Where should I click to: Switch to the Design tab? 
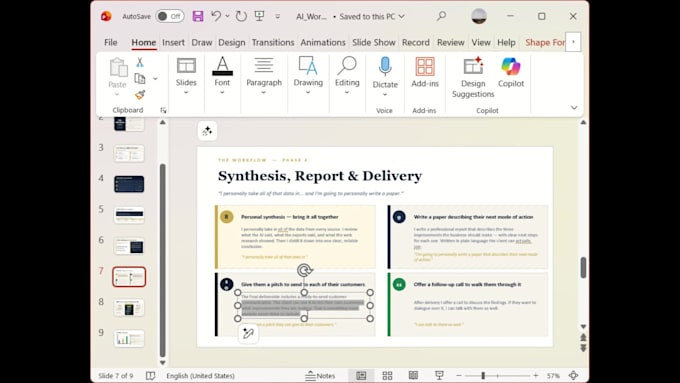tap(232, 43)
